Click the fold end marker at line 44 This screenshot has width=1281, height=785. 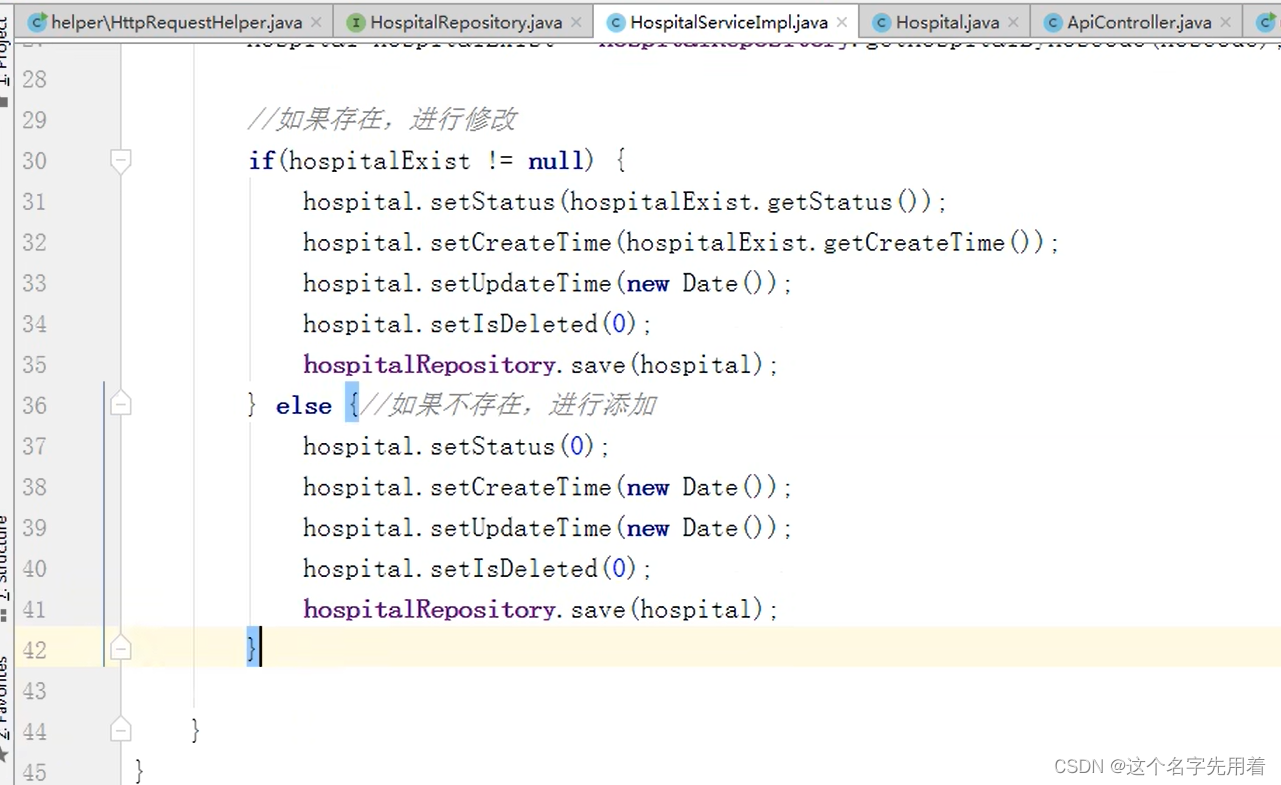tap(120, 731)
